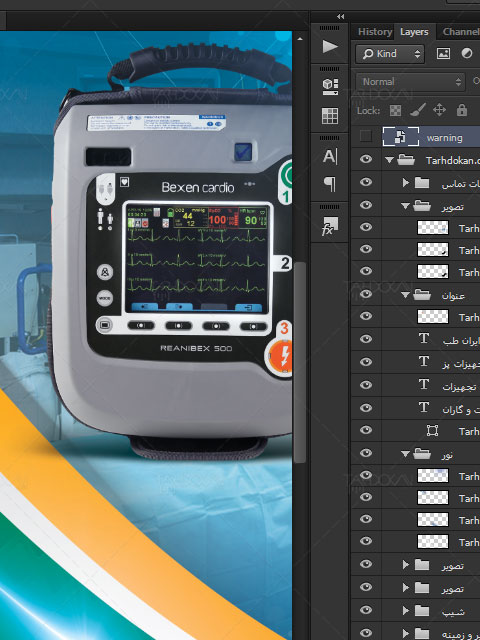Switch to the Channels tab
The image size is (480, 640).
click(x=460, y=32)
